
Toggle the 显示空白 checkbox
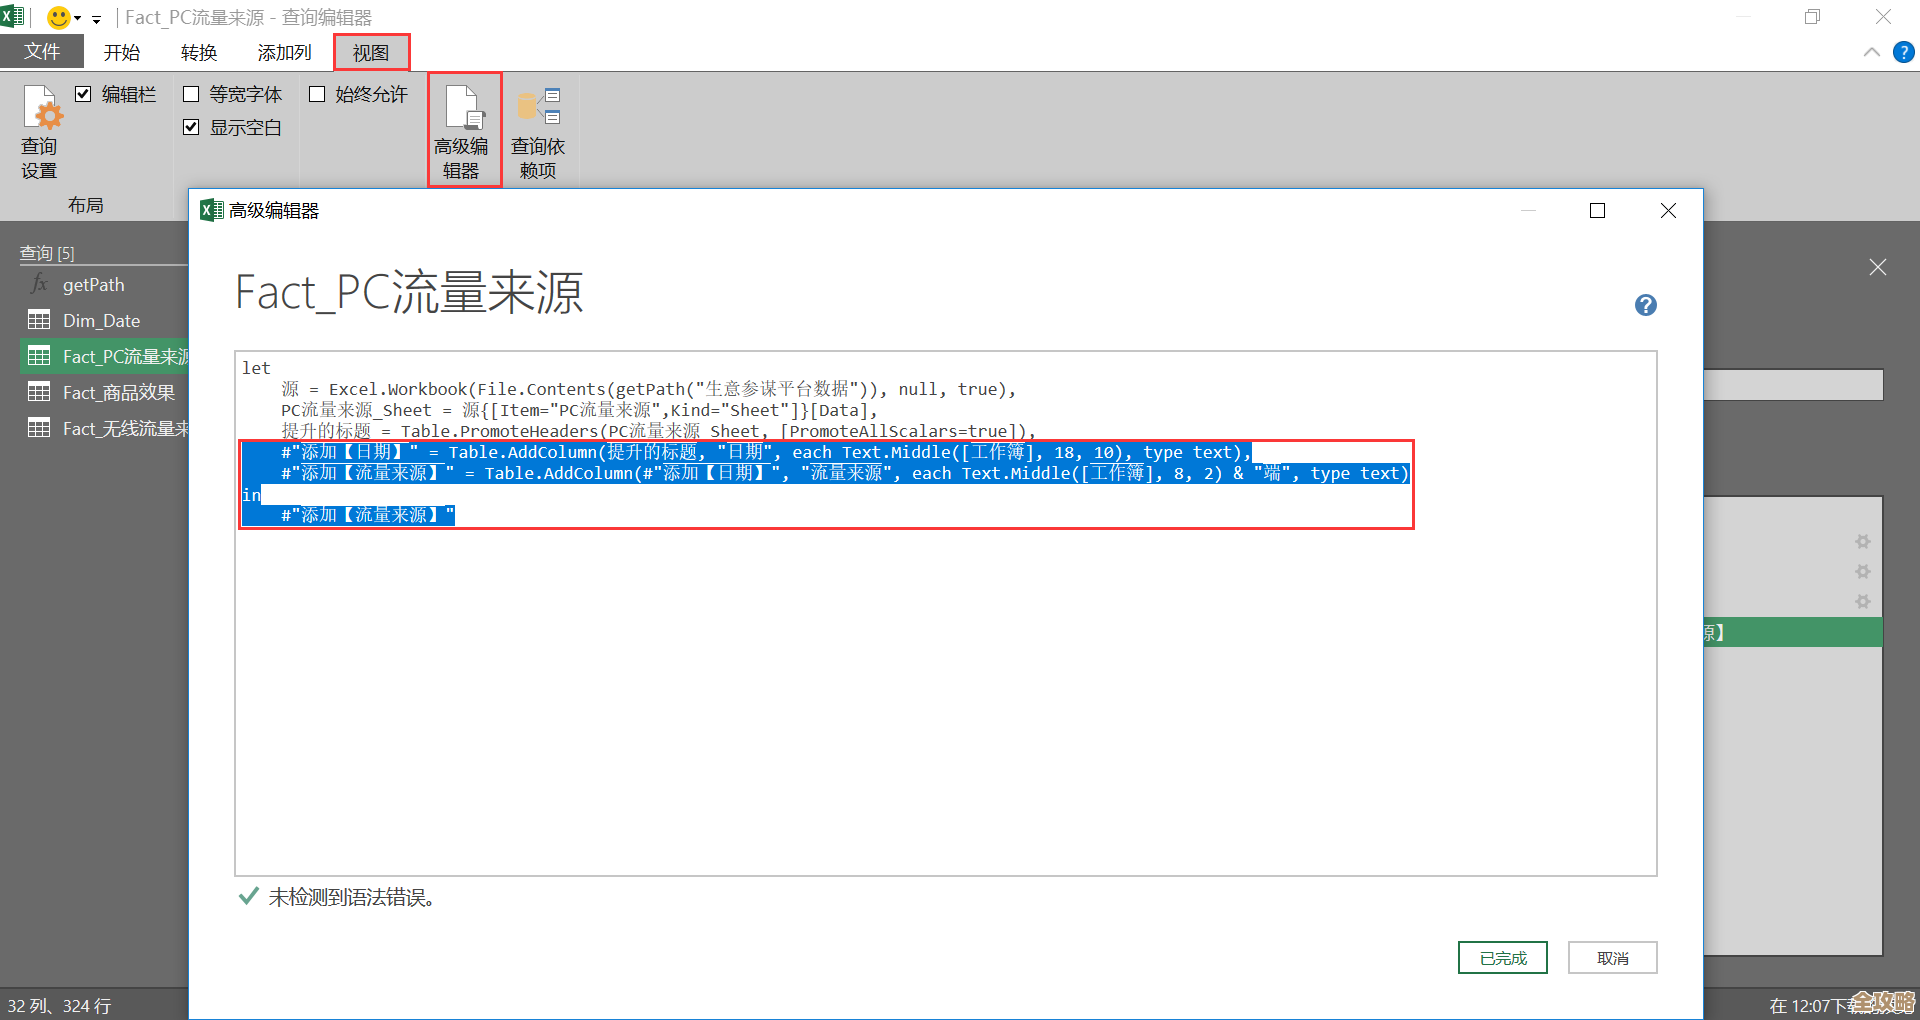click(191, 128)
